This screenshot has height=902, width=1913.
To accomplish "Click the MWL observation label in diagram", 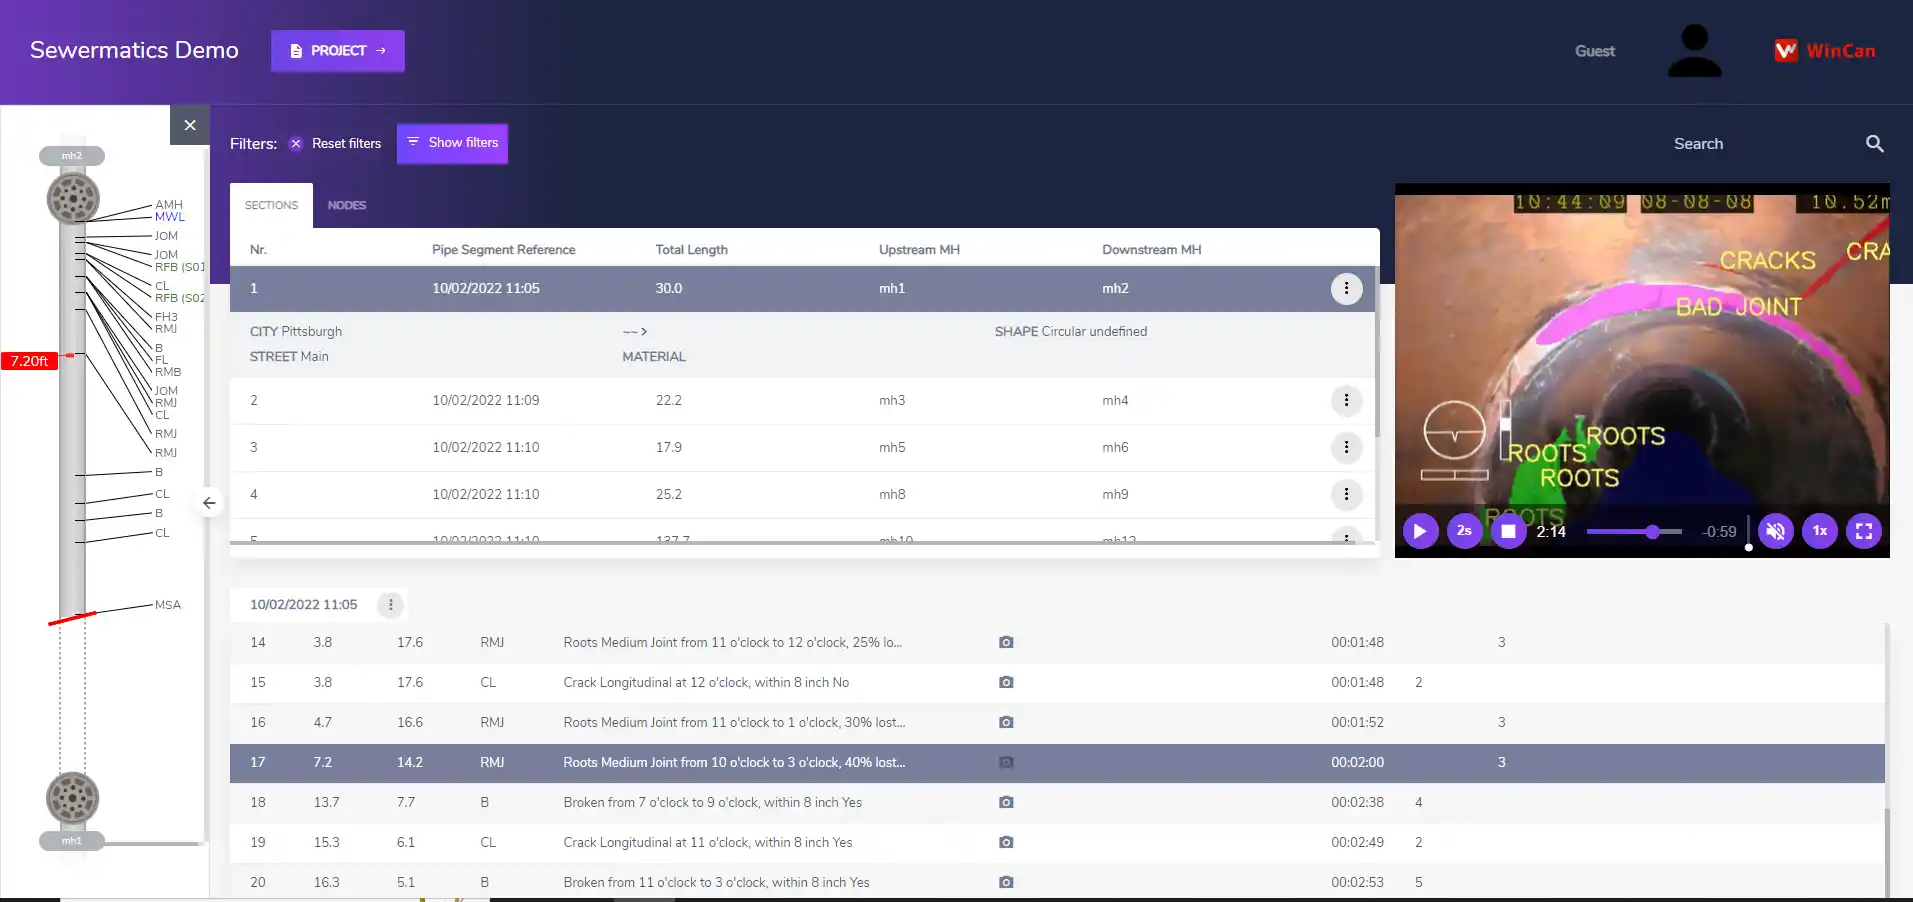I will point(170,217).
